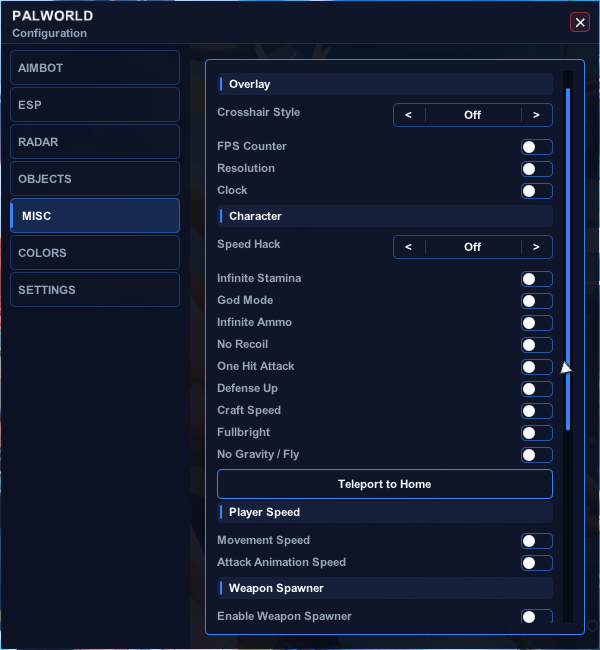Click the God Mode label
The image size is (600, 650).
click(x=245, y=300)
